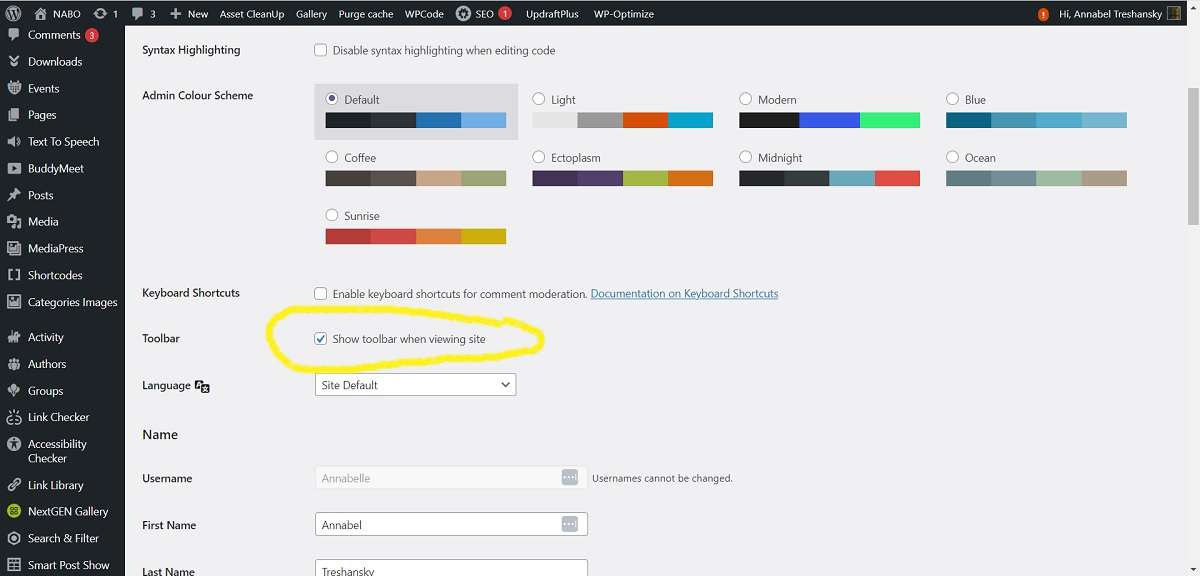Click the comments bubble icon in toolbar
This screenshot has height=576, width=1200.
(138, 14)
